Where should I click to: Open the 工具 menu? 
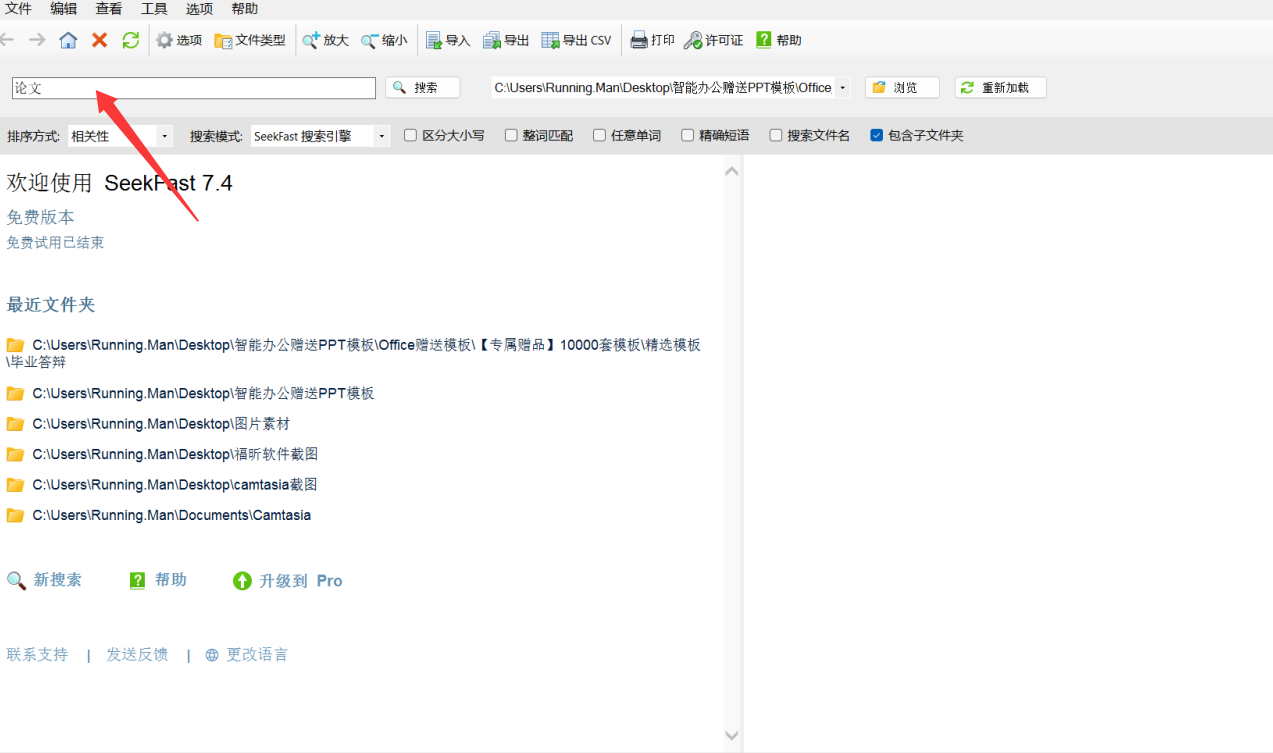tap(154, 9)
